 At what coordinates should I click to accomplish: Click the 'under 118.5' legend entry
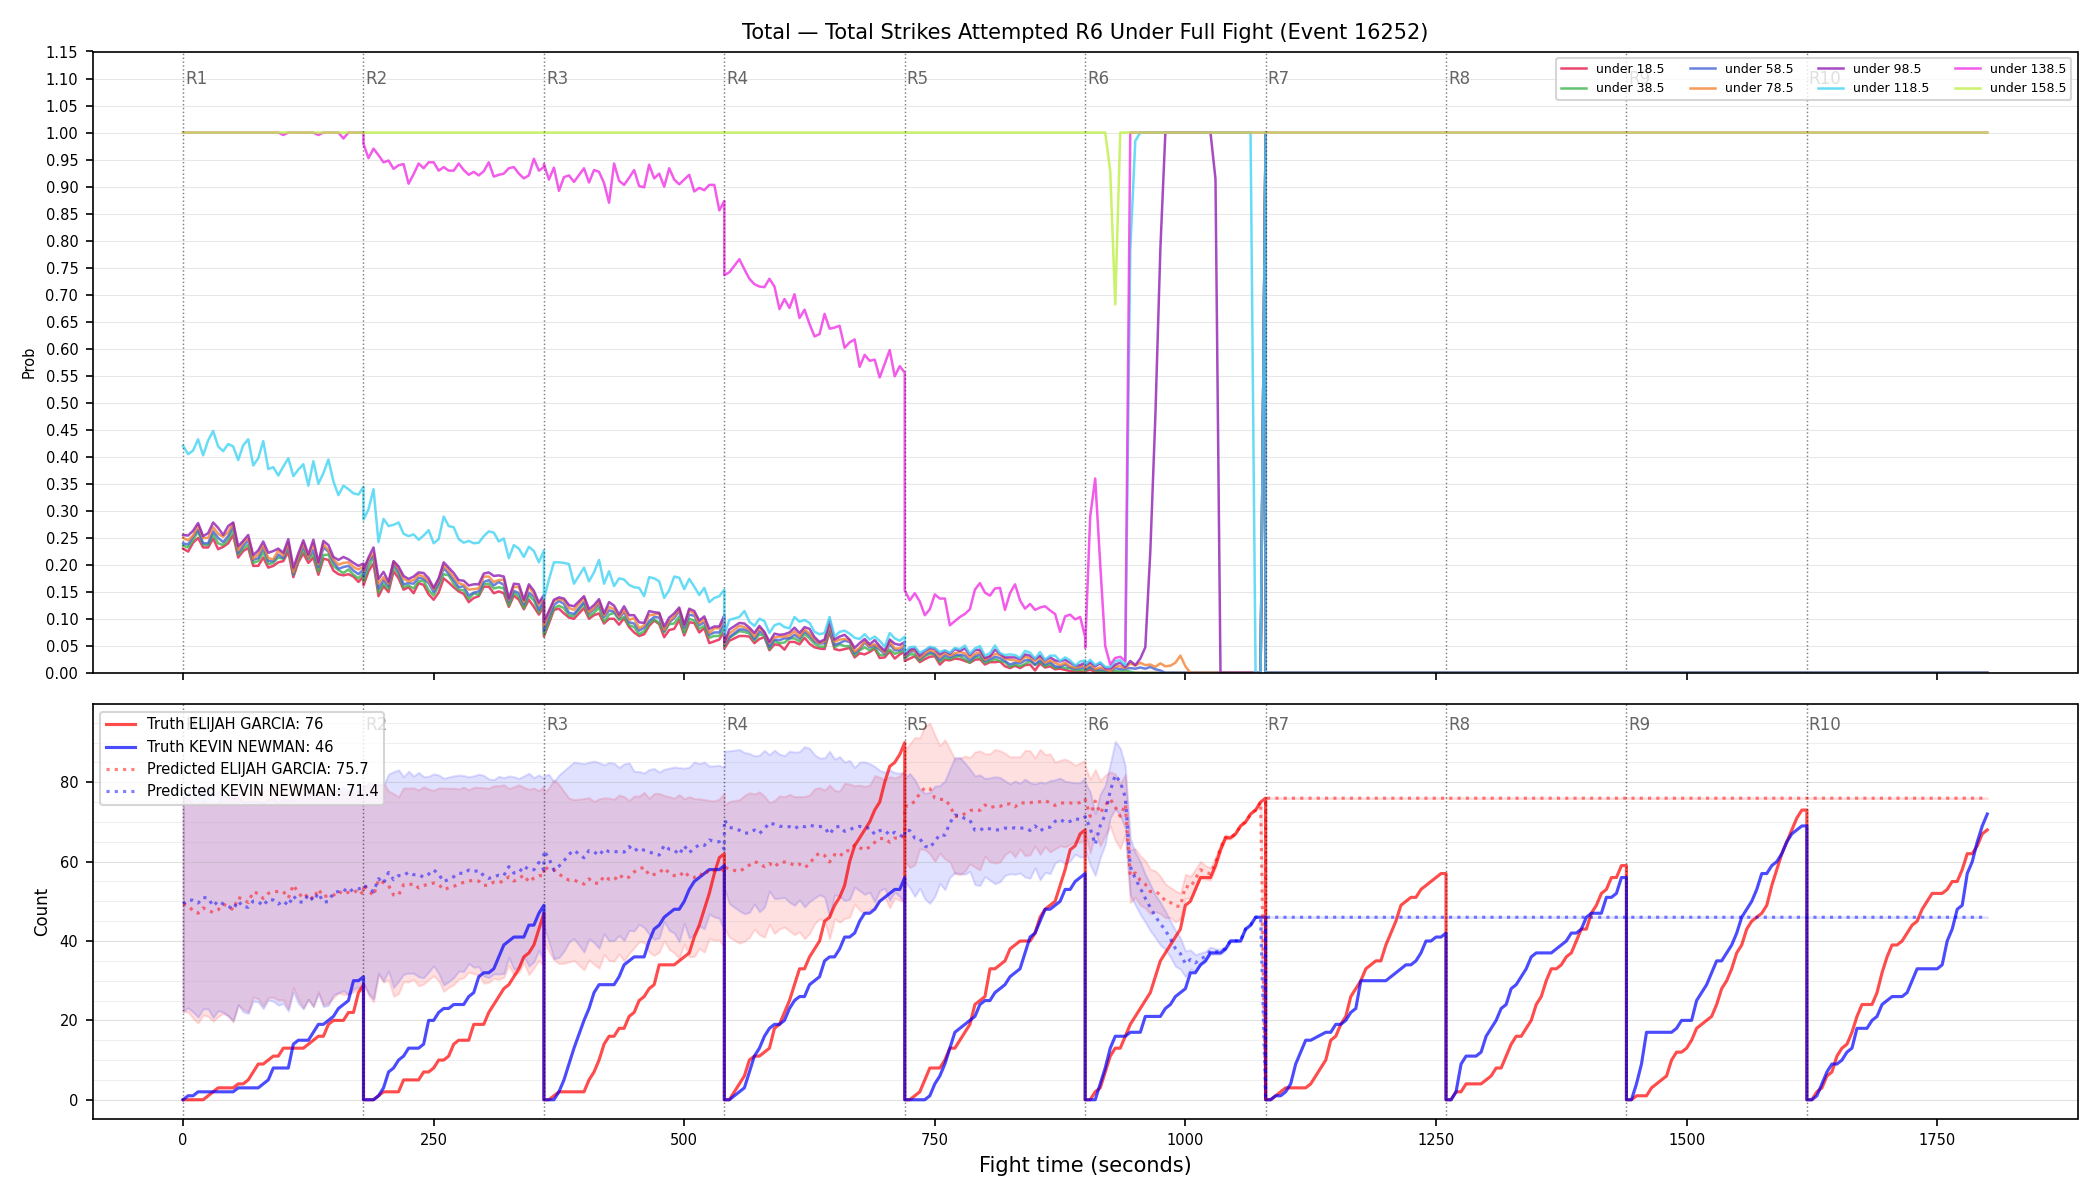(x=1873, y=88)
